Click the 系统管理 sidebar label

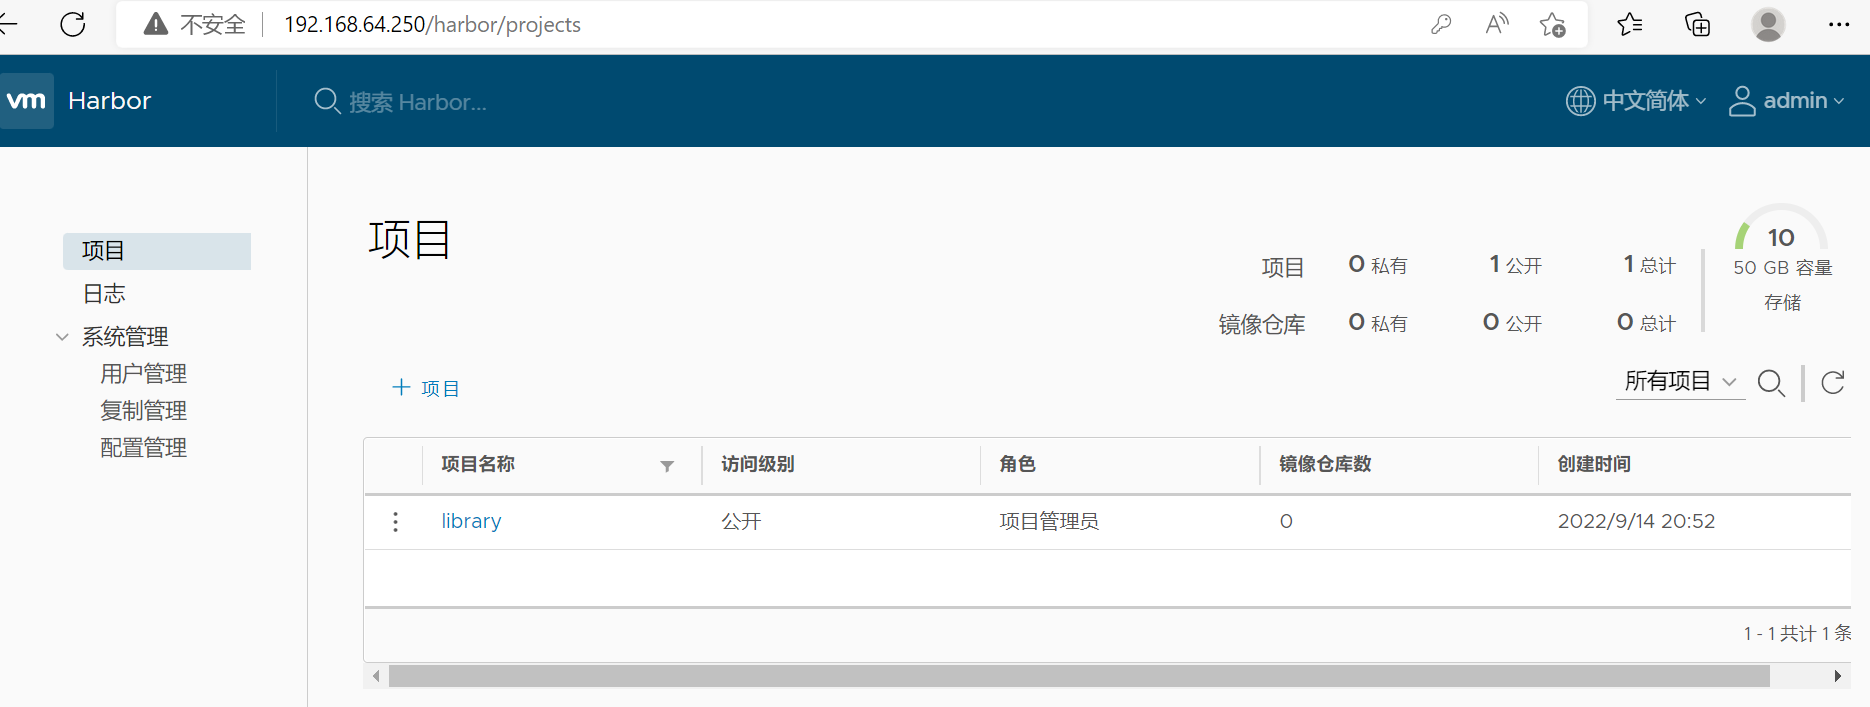point(125,337)
